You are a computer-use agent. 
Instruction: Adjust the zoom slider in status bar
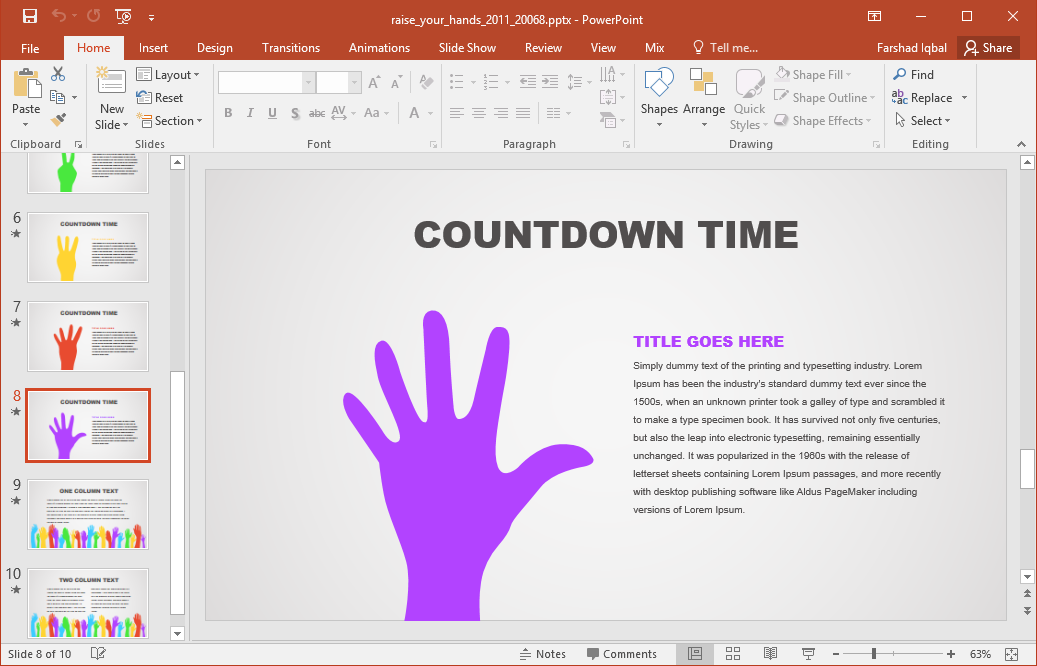[873, 654]
